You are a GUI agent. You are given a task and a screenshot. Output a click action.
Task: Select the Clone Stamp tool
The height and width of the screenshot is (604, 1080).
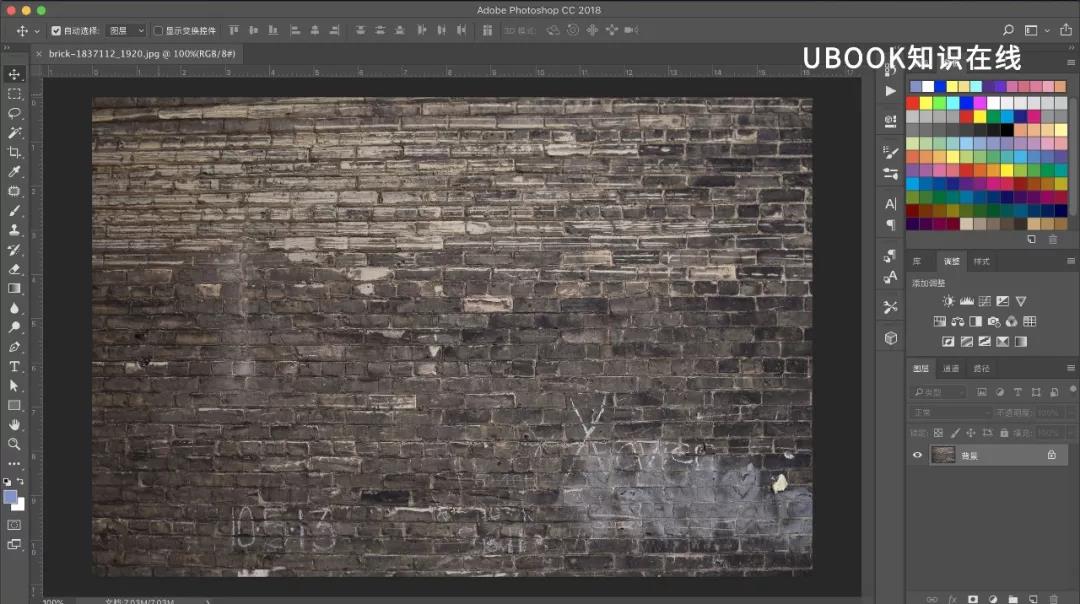[14, 230]
